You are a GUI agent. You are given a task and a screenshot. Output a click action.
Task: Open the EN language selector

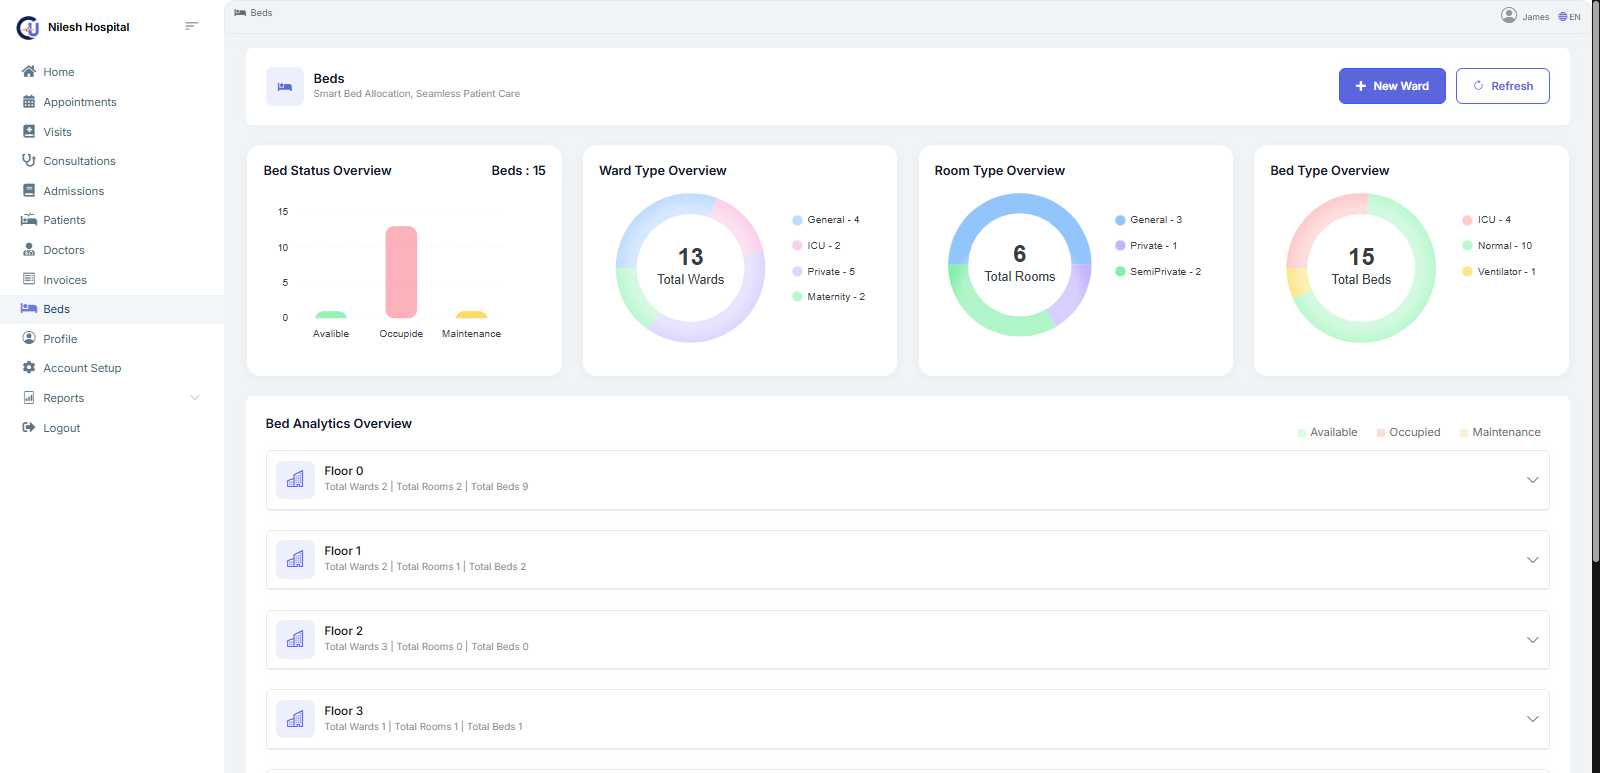(1569, 16)
